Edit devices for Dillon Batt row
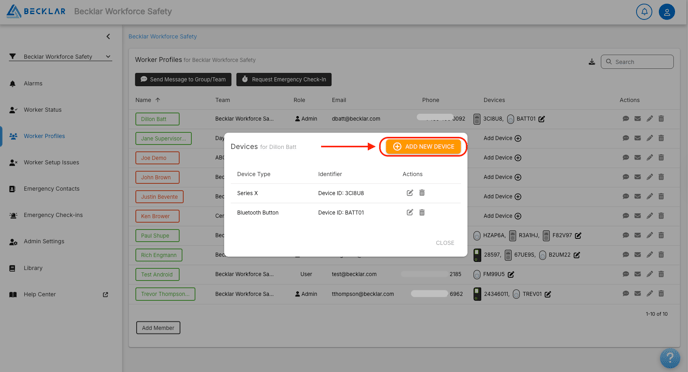688x372 pixels. pos(541,119)
